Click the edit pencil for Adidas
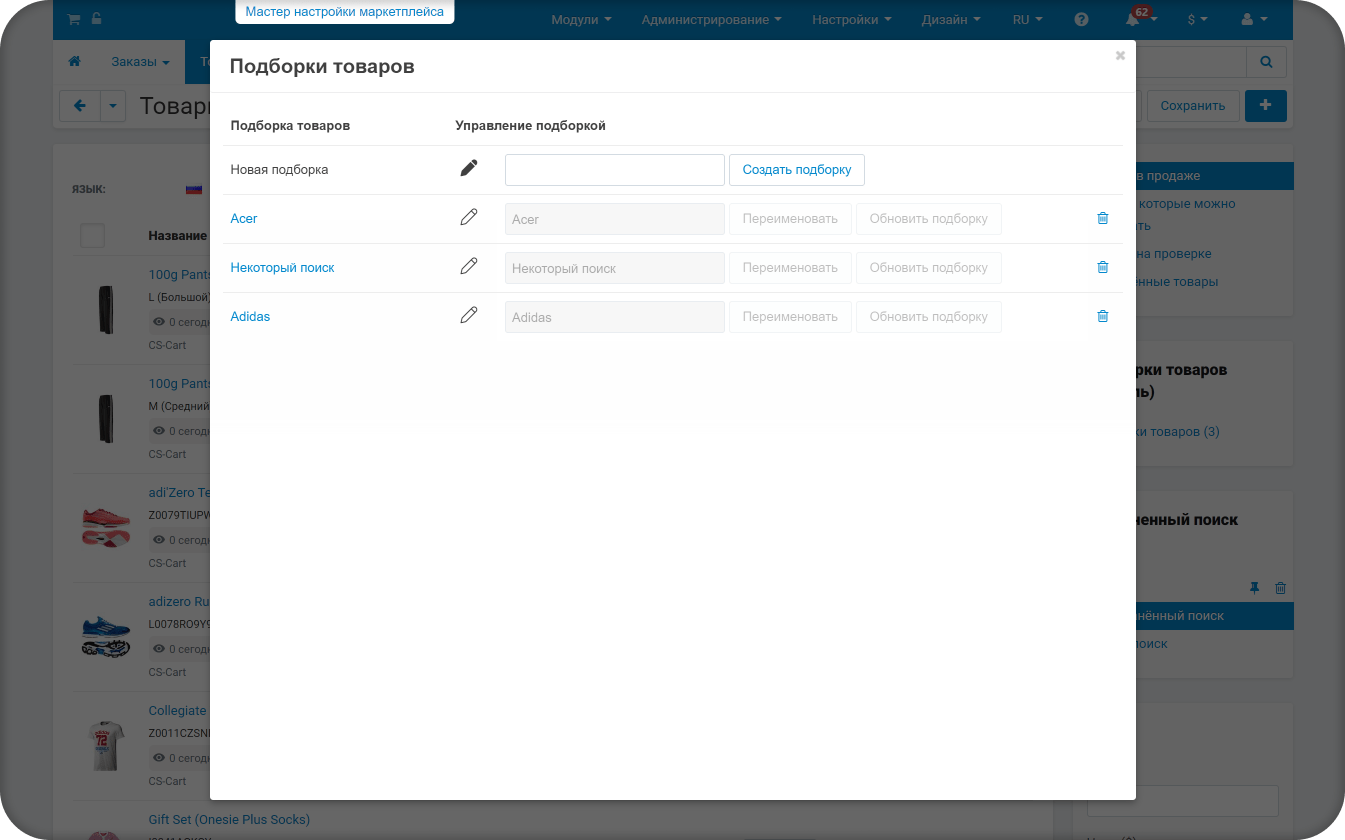 (x=469, y=315)
